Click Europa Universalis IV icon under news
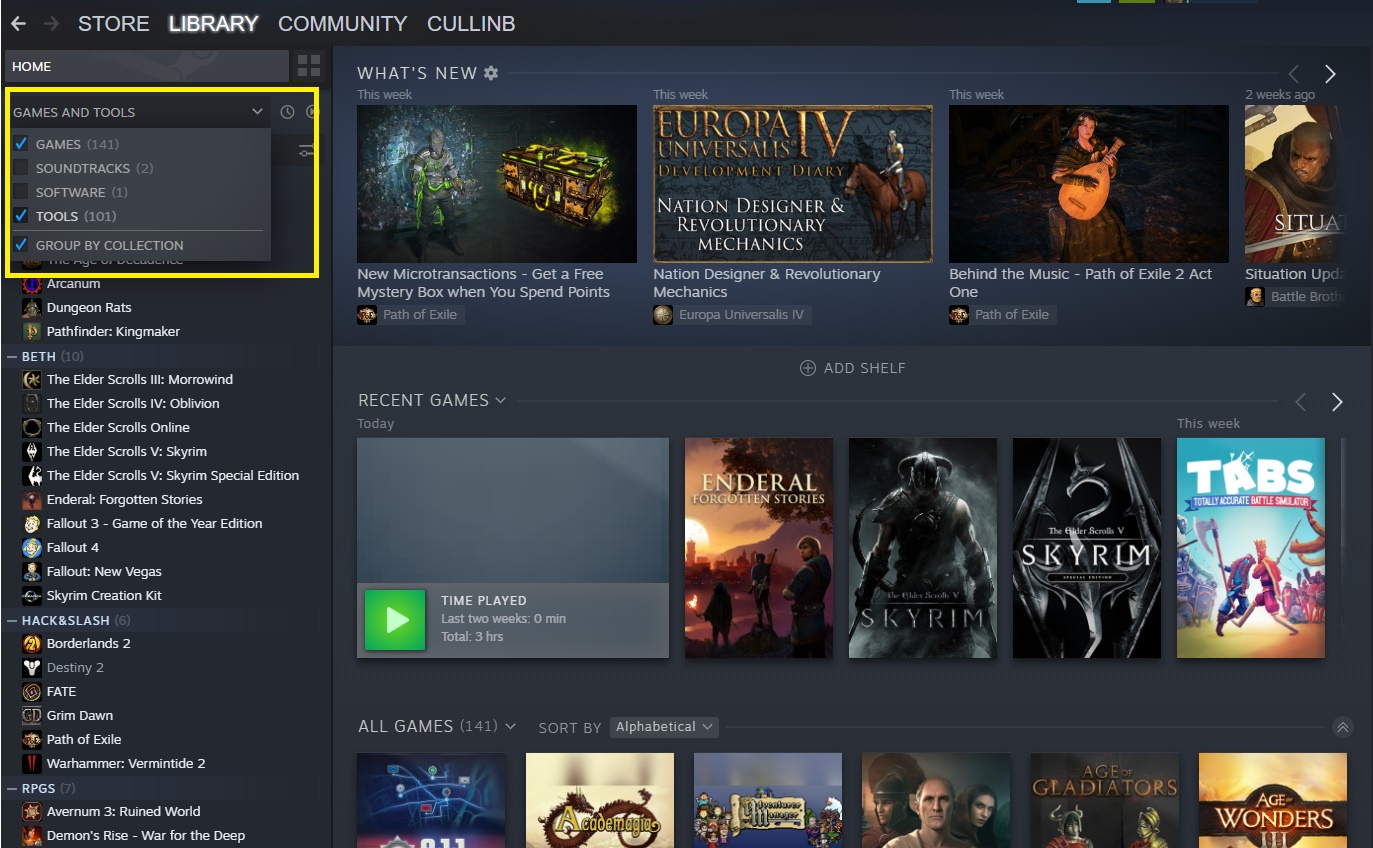 click(x=663, y=315)
